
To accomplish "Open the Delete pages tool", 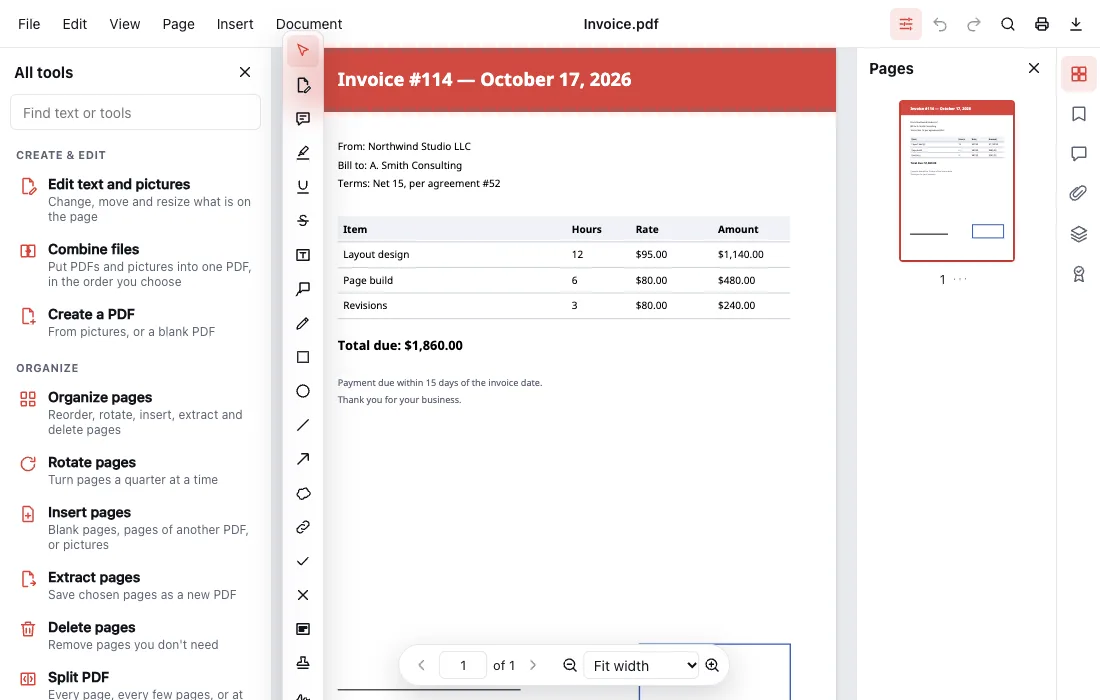I will (135, 635).
